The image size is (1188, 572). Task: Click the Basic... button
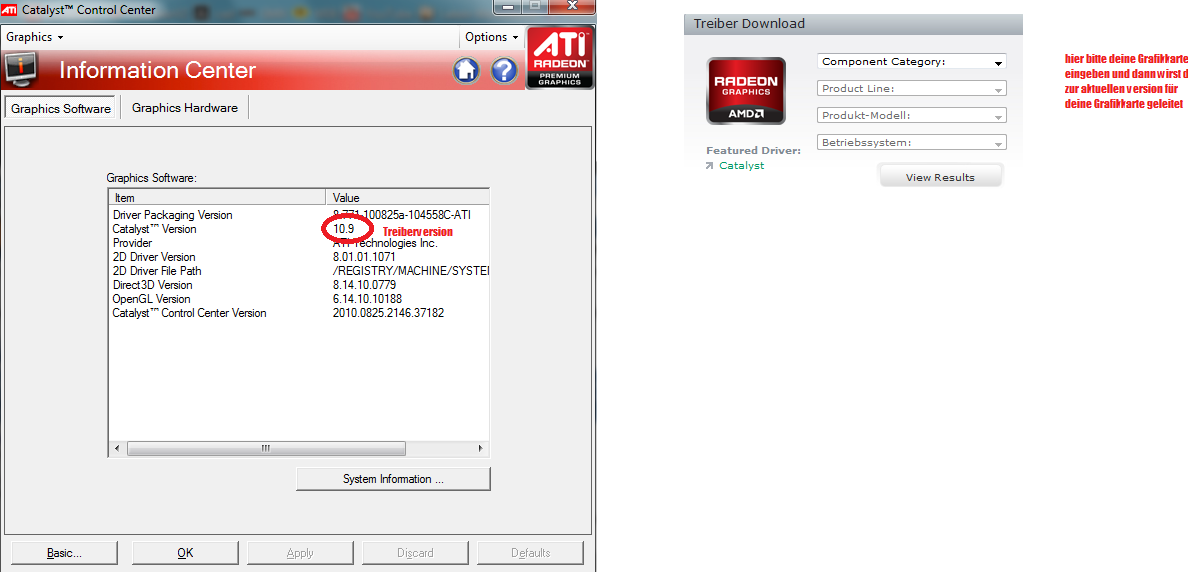point(64,552)
